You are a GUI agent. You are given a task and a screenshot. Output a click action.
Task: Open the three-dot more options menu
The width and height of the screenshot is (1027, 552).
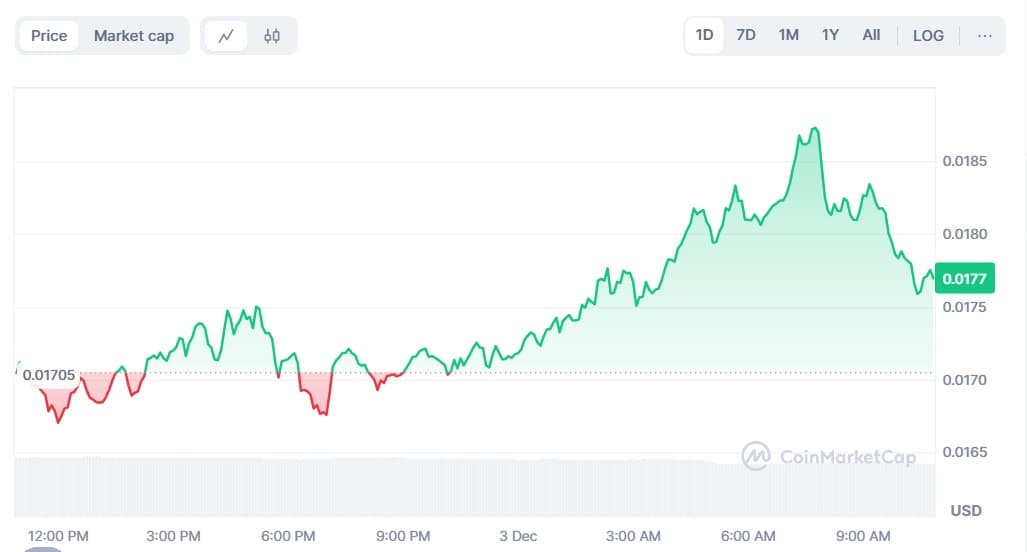pyautogui.click(x=985, y=35)
